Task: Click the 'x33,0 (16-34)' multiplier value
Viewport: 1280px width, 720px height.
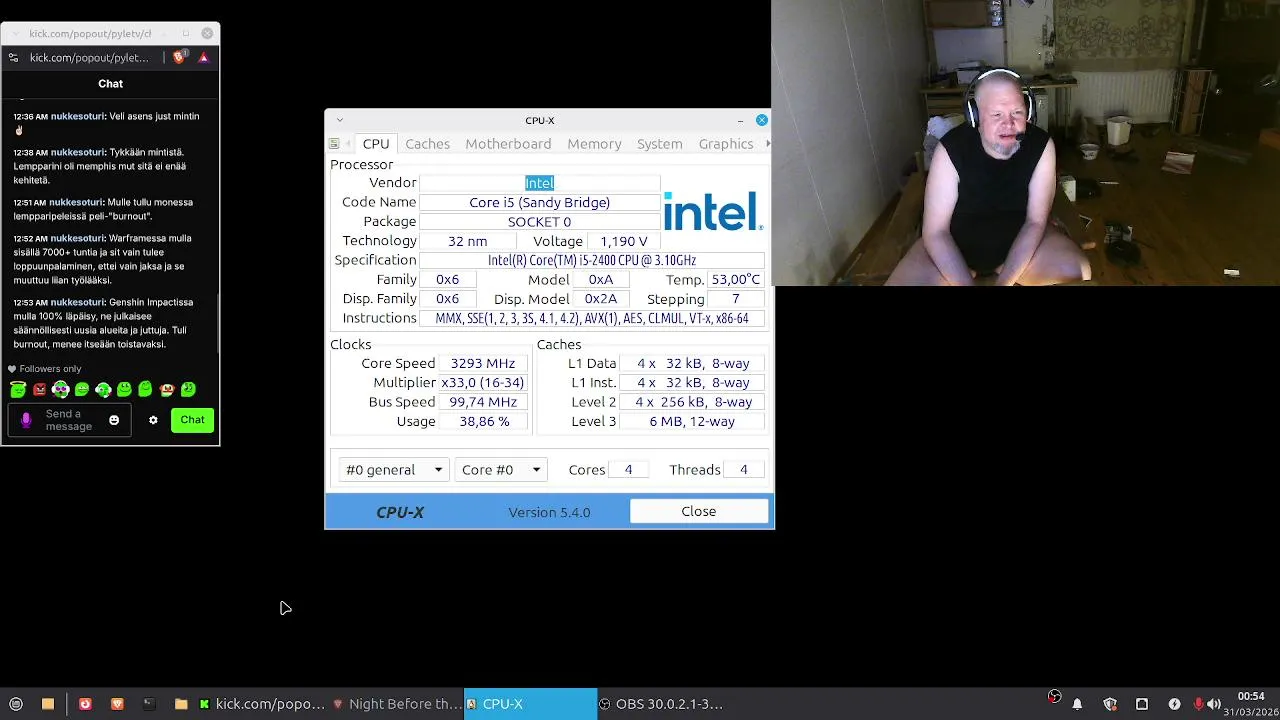Action: [483, 383]
